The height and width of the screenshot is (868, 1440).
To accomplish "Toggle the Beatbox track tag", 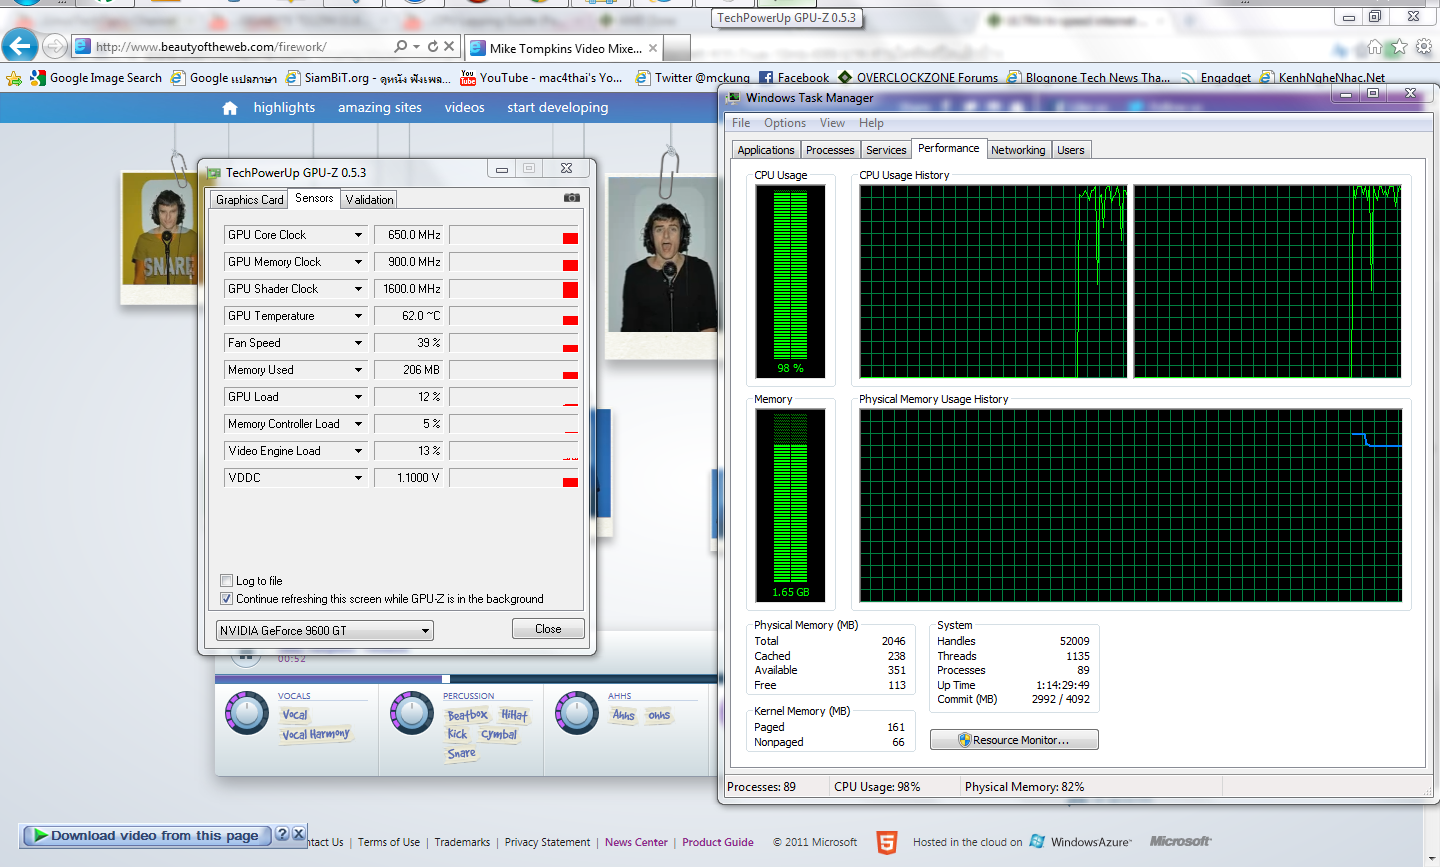I will [x=468, y=715].
